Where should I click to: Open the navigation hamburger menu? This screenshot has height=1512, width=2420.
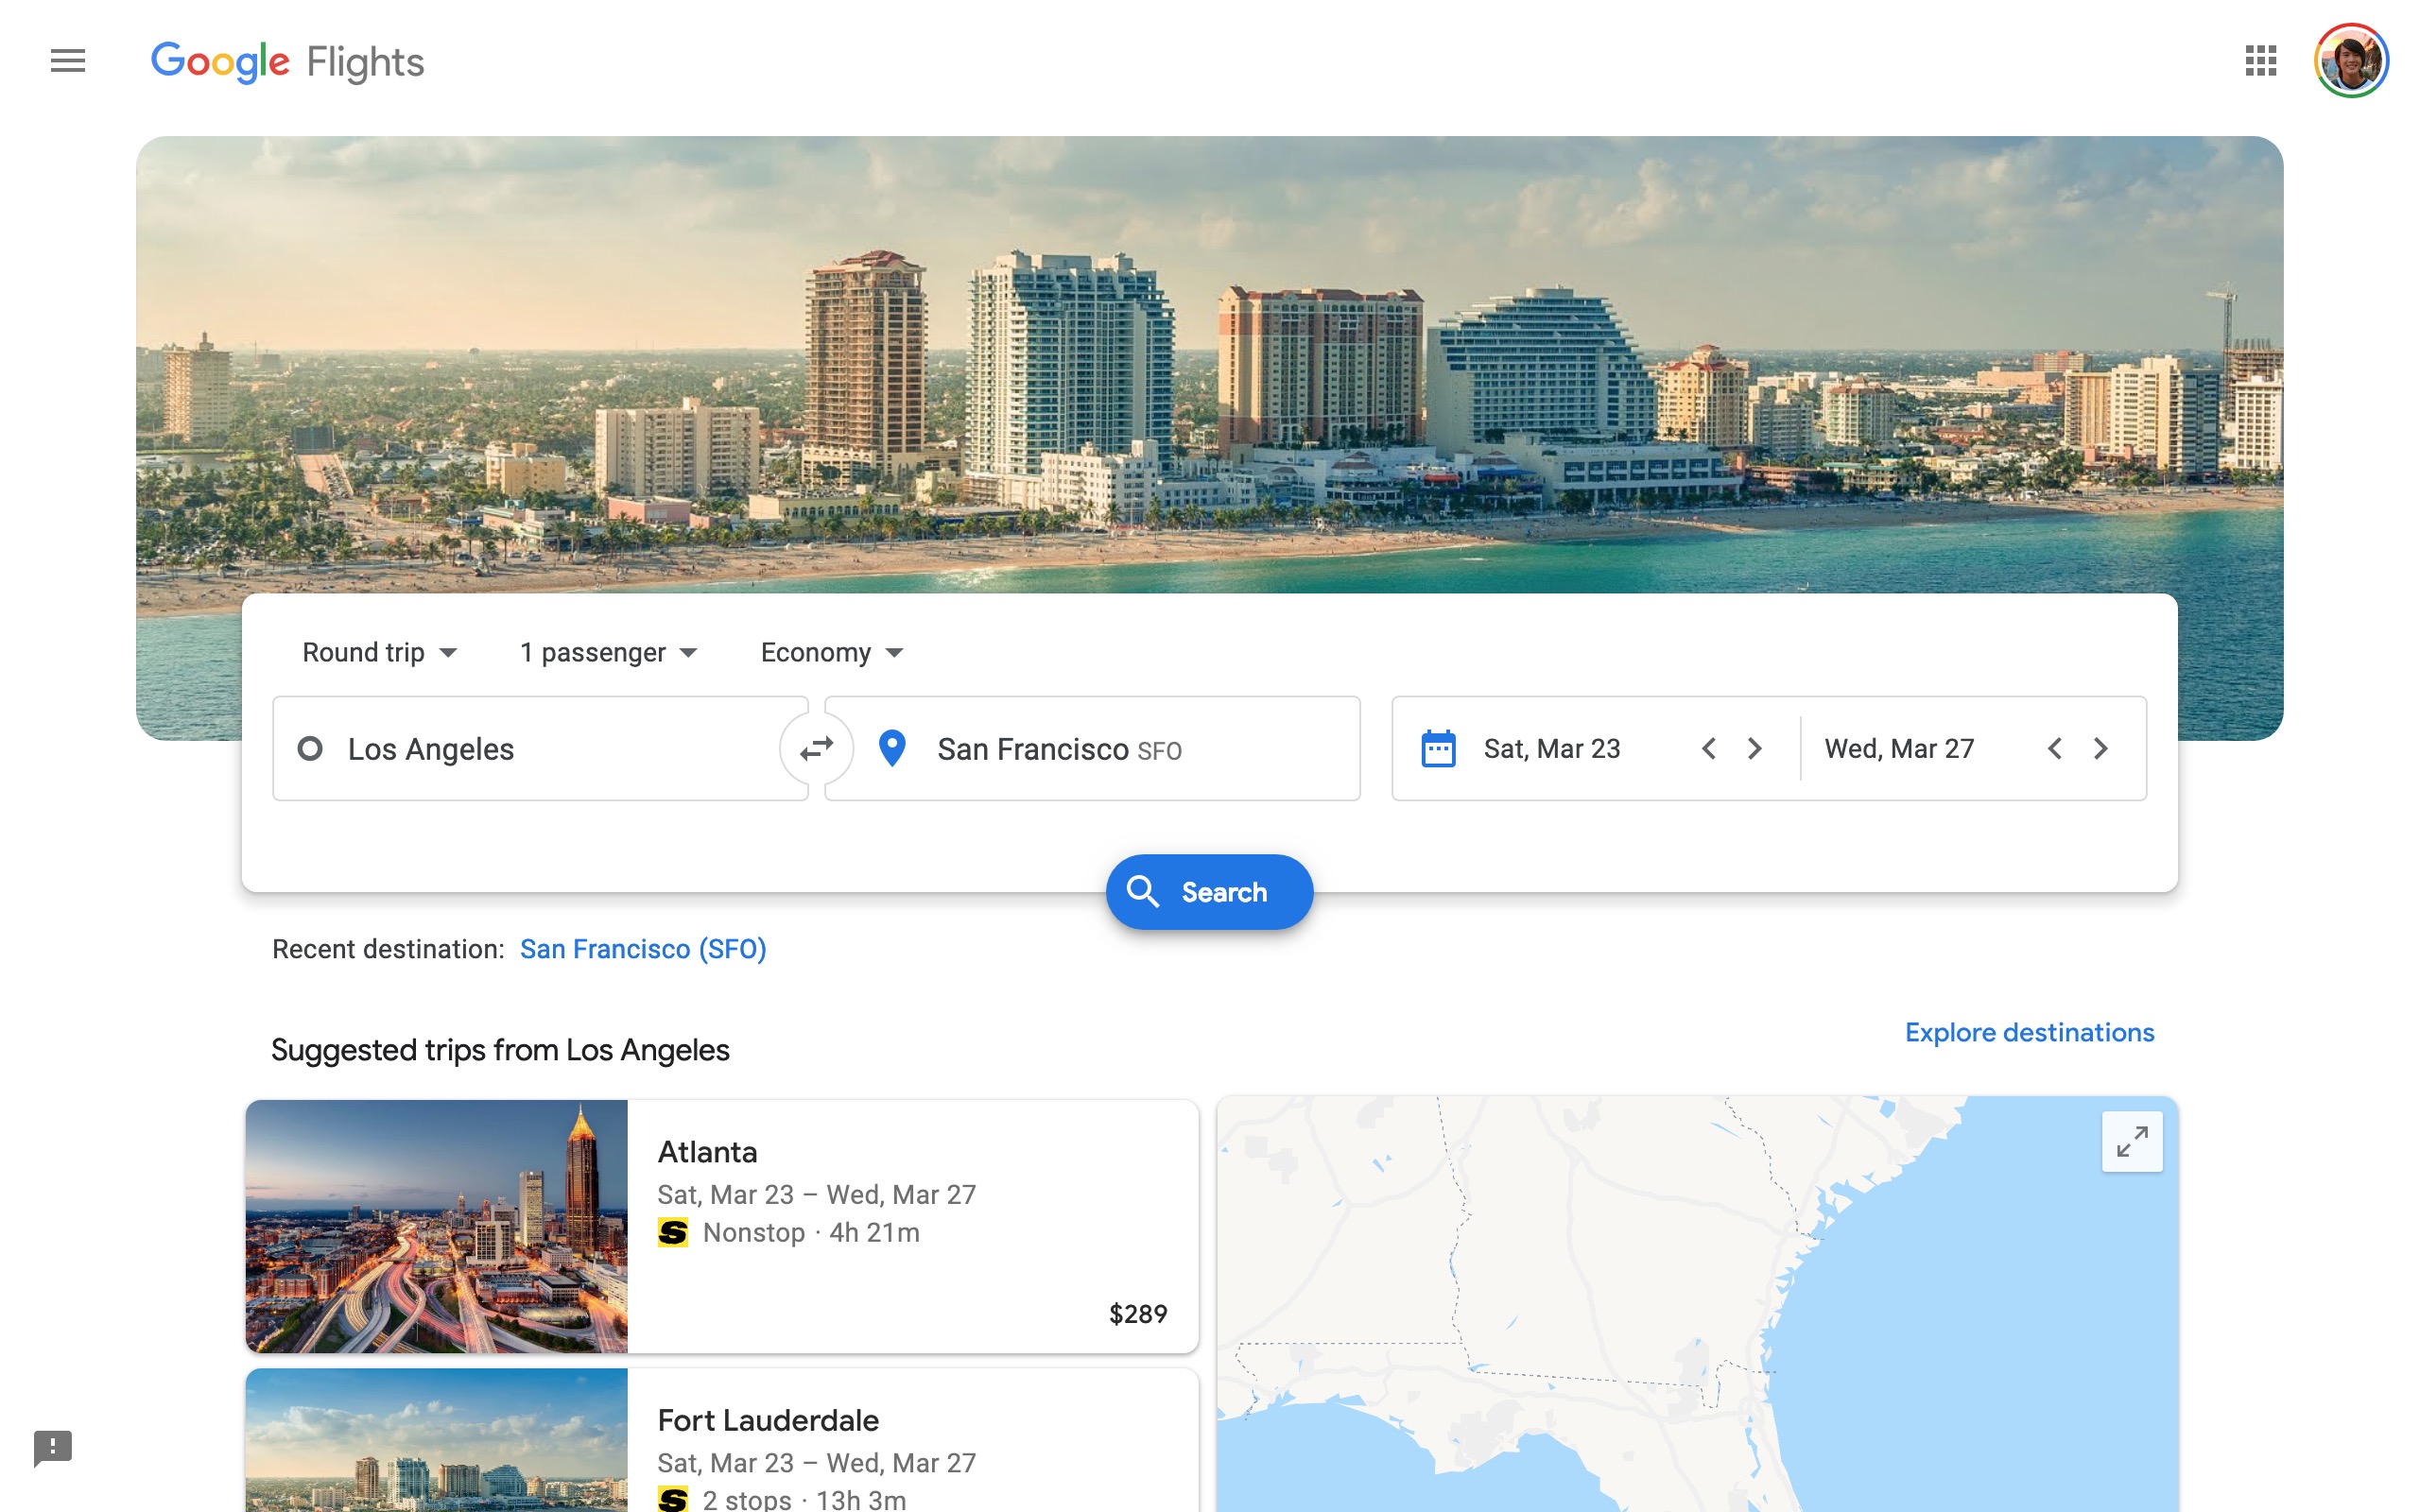[68, 61]
